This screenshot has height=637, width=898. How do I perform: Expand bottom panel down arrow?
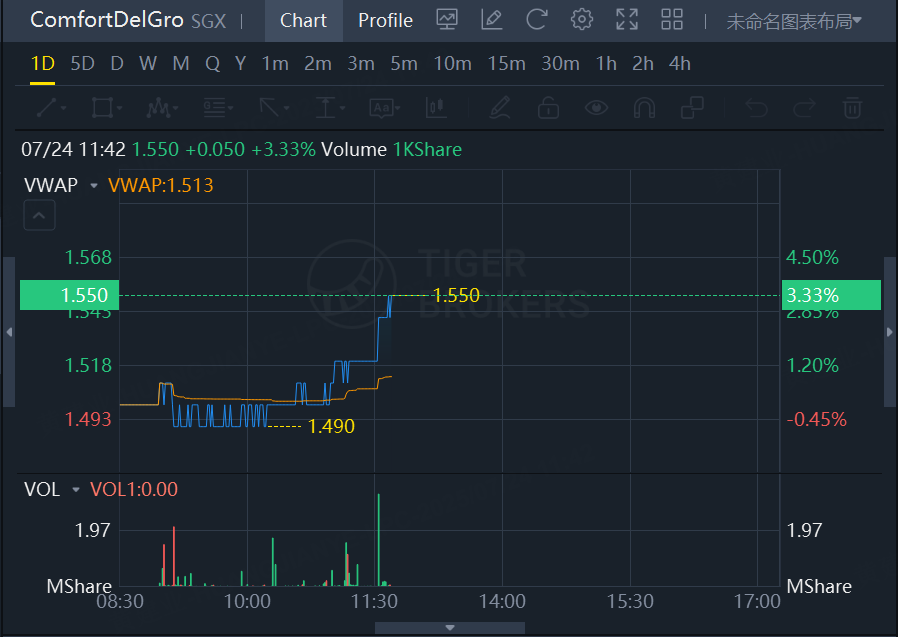(x=450, y=628)
